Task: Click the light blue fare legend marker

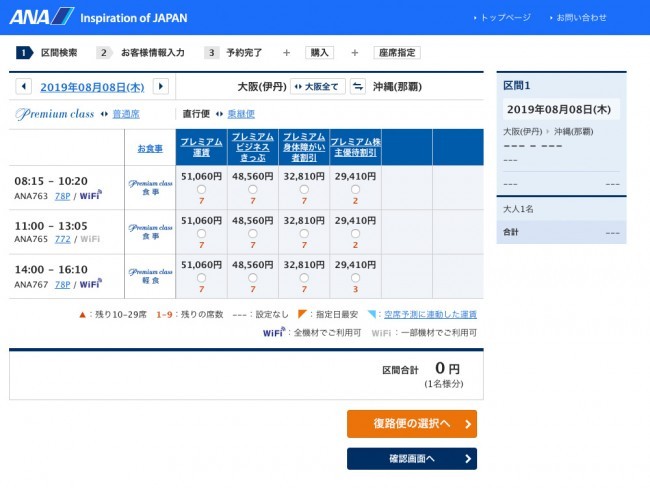Action: point(372,314)
